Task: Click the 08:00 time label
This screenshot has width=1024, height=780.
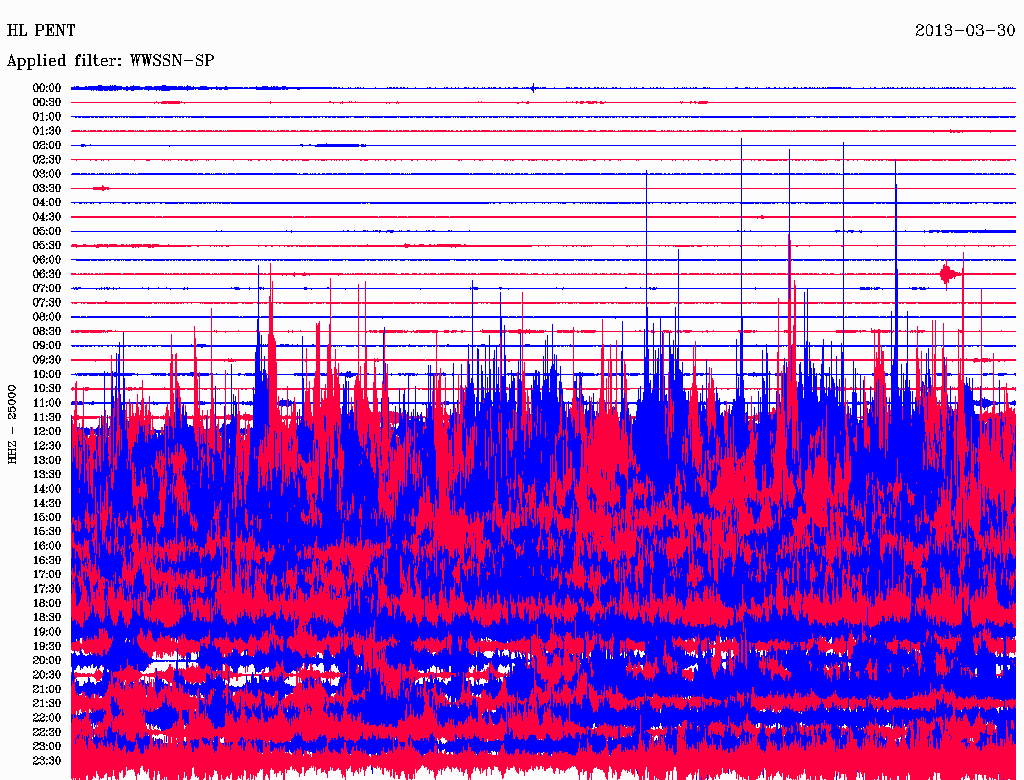Action: 46,317
